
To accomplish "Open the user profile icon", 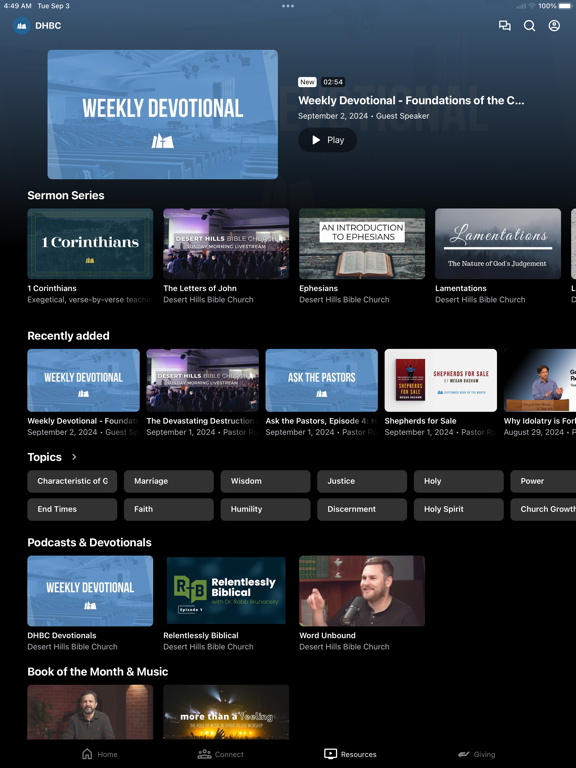I will click(554, 25).
